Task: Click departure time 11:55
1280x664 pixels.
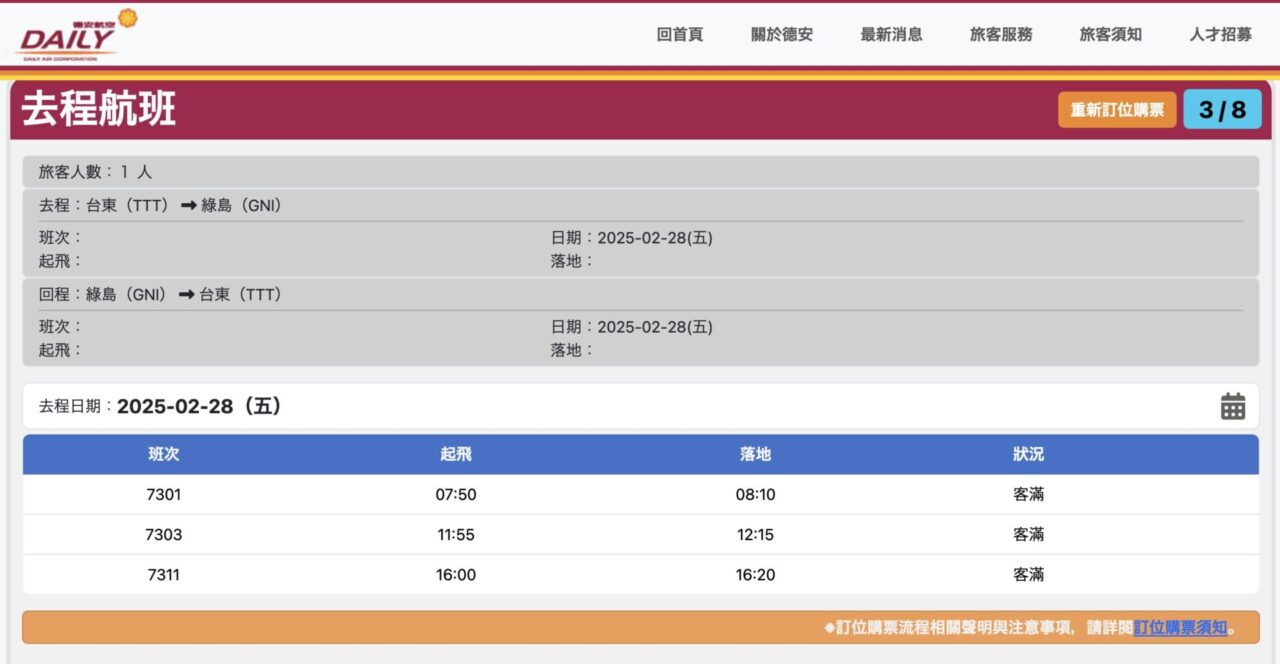Action: (x=455, y=534)
